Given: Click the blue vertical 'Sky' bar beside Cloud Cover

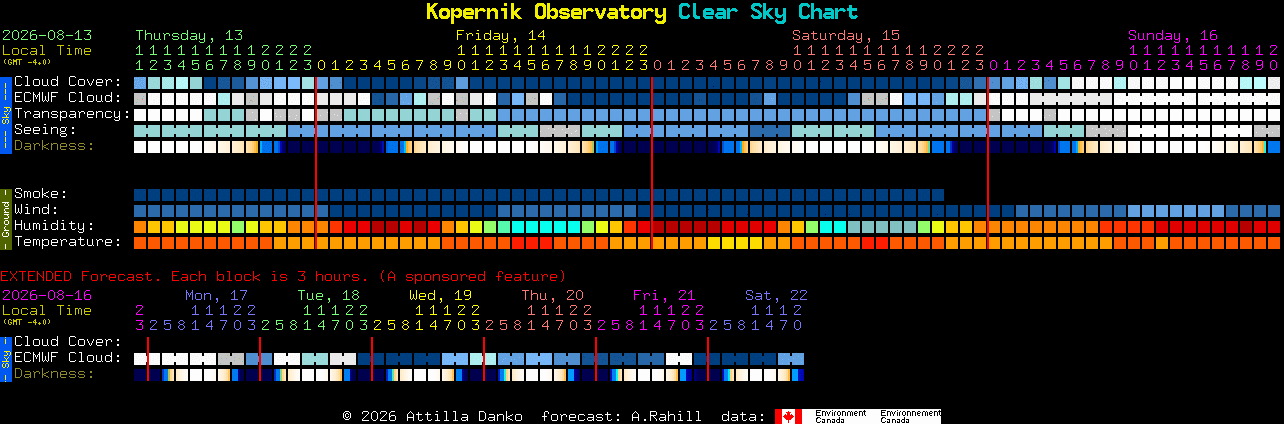Looking at the screenshot, I should tap(5, 114).
